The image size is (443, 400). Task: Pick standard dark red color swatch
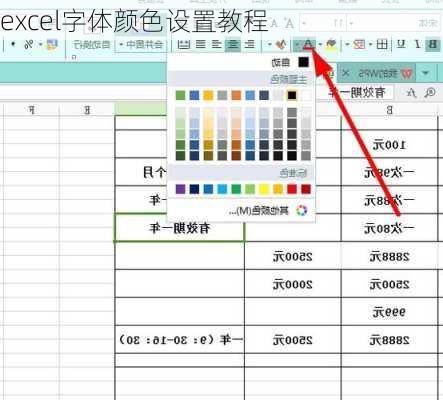tap(306, 189)
